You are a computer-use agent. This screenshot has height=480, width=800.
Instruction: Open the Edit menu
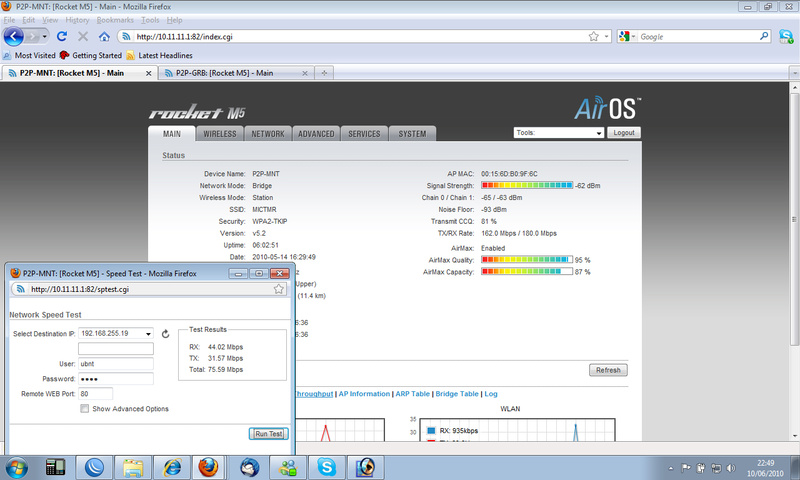click(x=29, y=20)
